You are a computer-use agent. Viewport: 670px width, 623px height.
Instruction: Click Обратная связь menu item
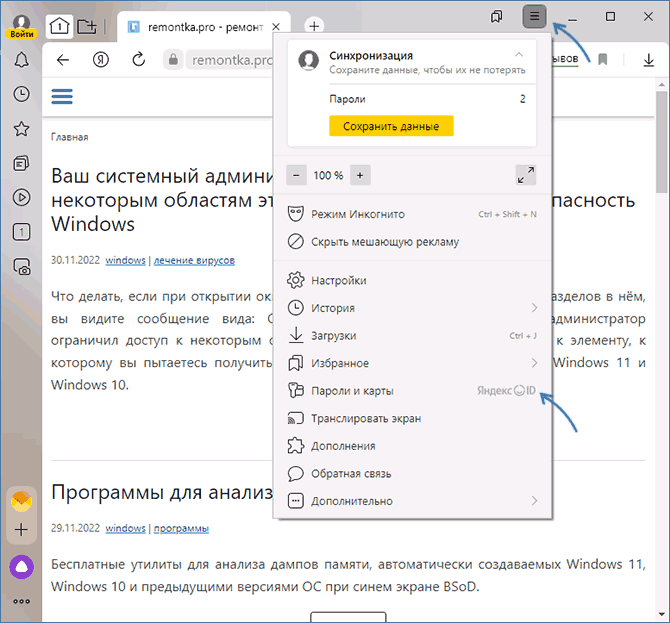click(412, 473)
